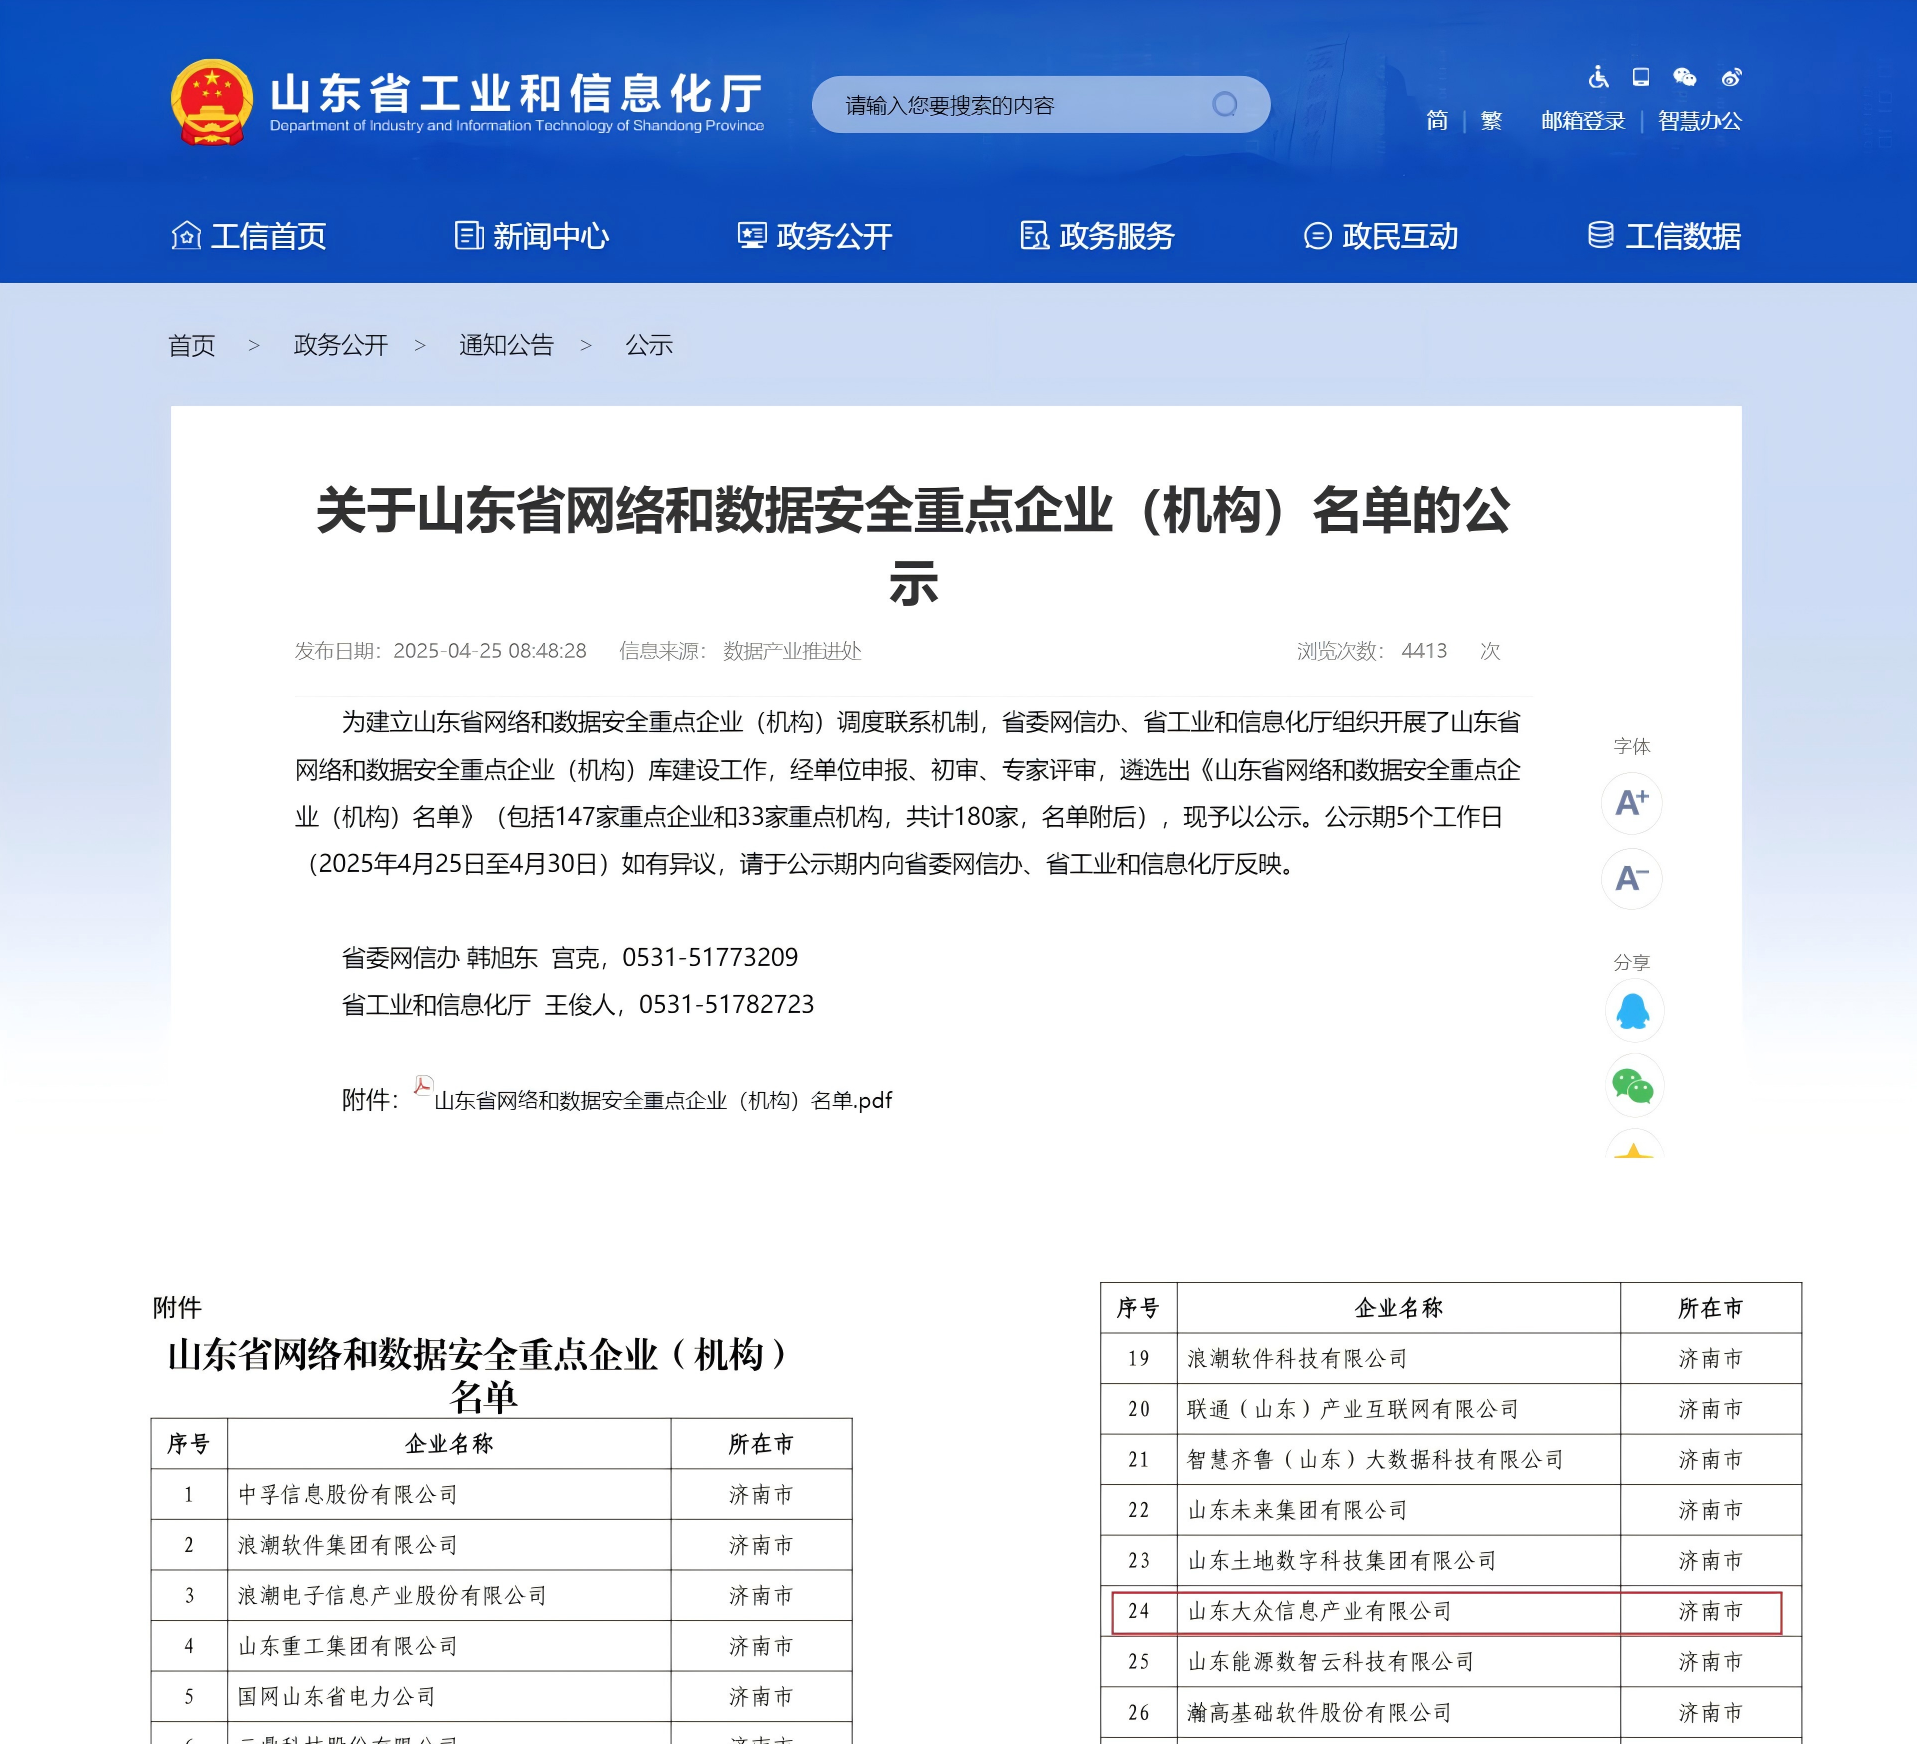Open the mobile version icon

pos(1641,77)
